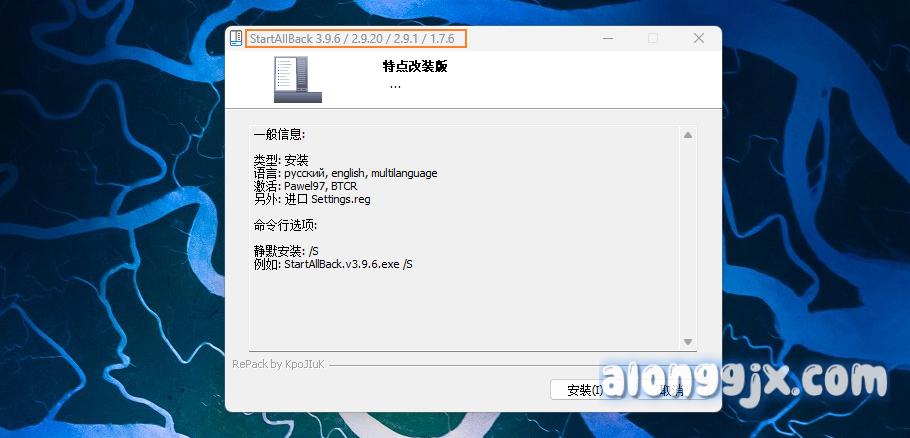Click the grayed-out maximize button
This screenshot has height=438, width=910.
(x=653, y=38)
